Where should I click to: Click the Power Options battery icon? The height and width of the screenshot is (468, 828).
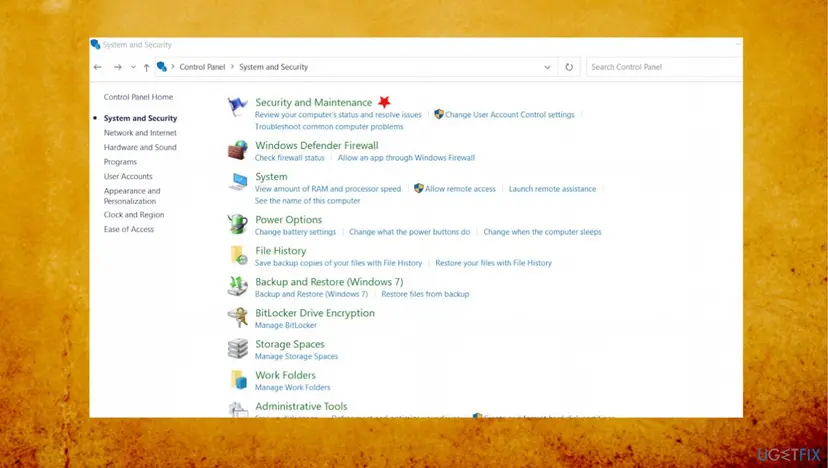[x=237, y=223]
